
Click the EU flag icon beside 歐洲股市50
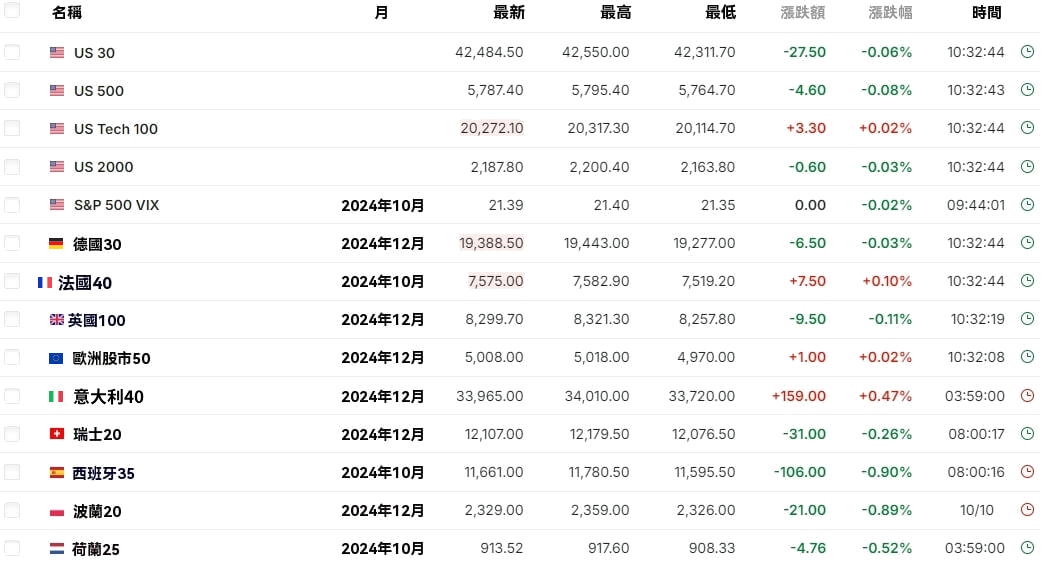coord(57,358)
